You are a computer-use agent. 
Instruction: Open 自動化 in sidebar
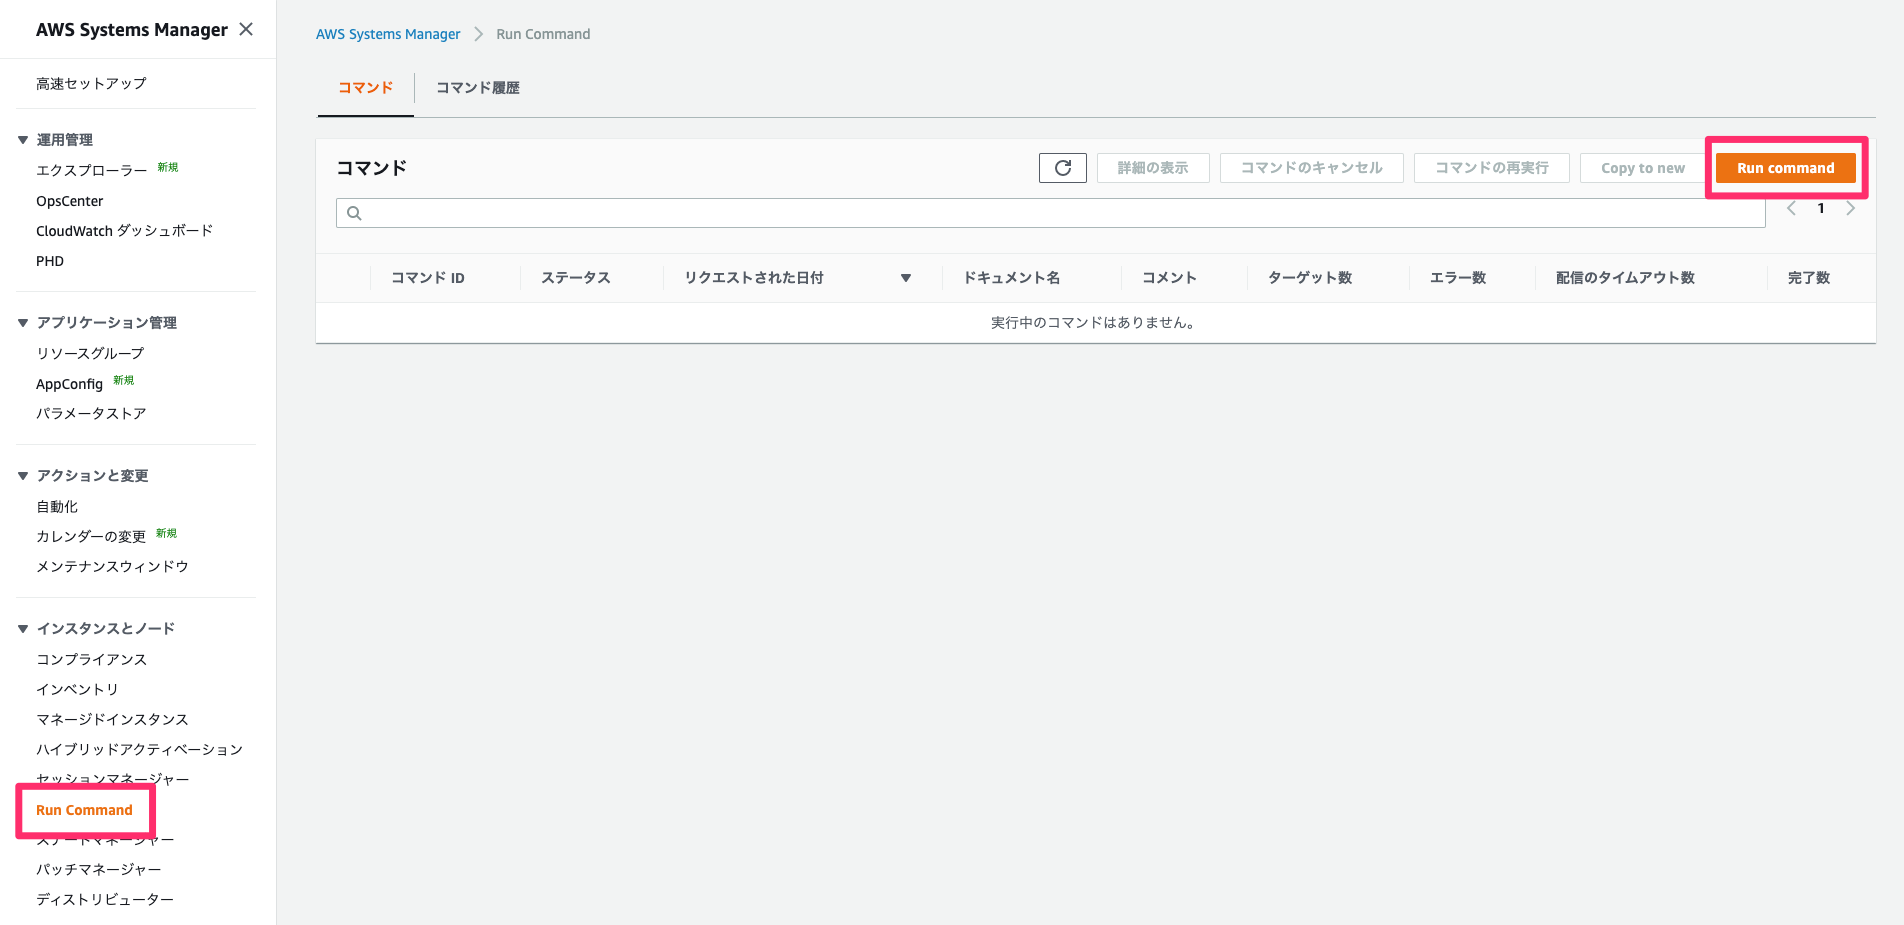pos(57,507)
